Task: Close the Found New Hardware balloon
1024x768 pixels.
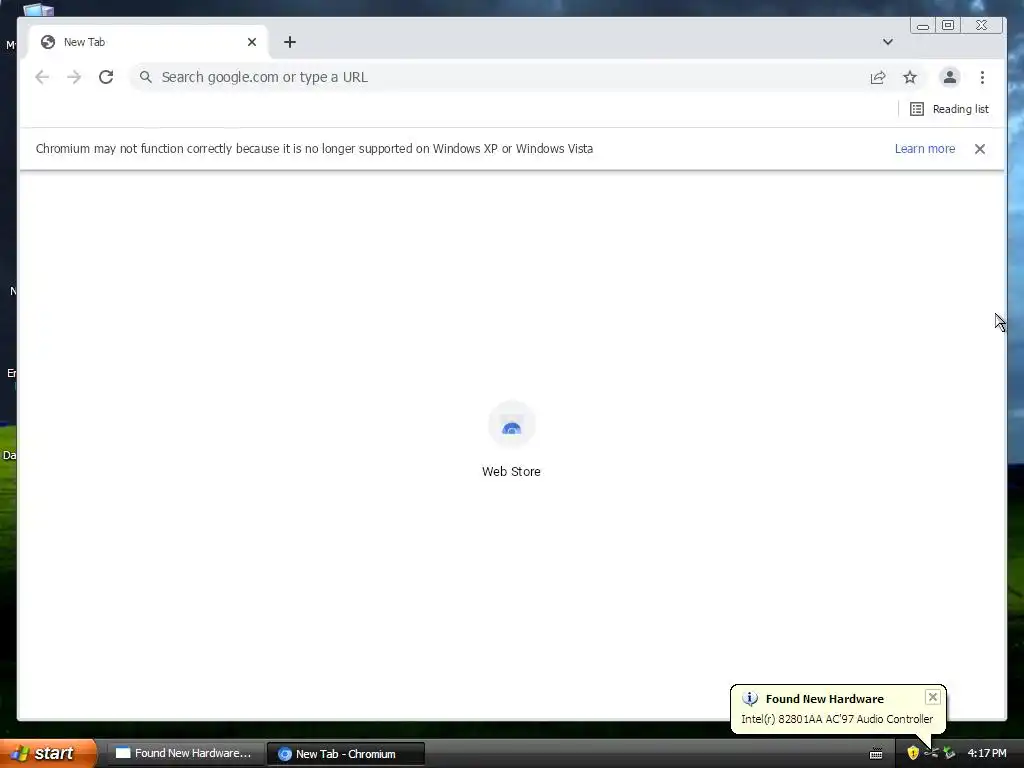Action: [x=933, y=697]
